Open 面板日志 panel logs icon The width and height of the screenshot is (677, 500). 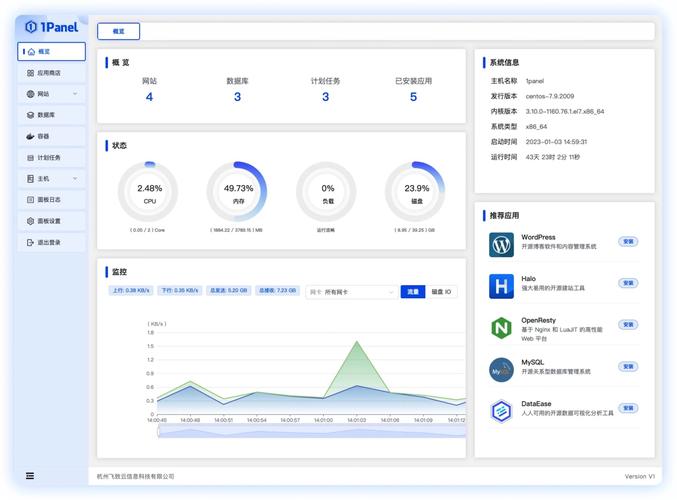[x=30, y=200]
